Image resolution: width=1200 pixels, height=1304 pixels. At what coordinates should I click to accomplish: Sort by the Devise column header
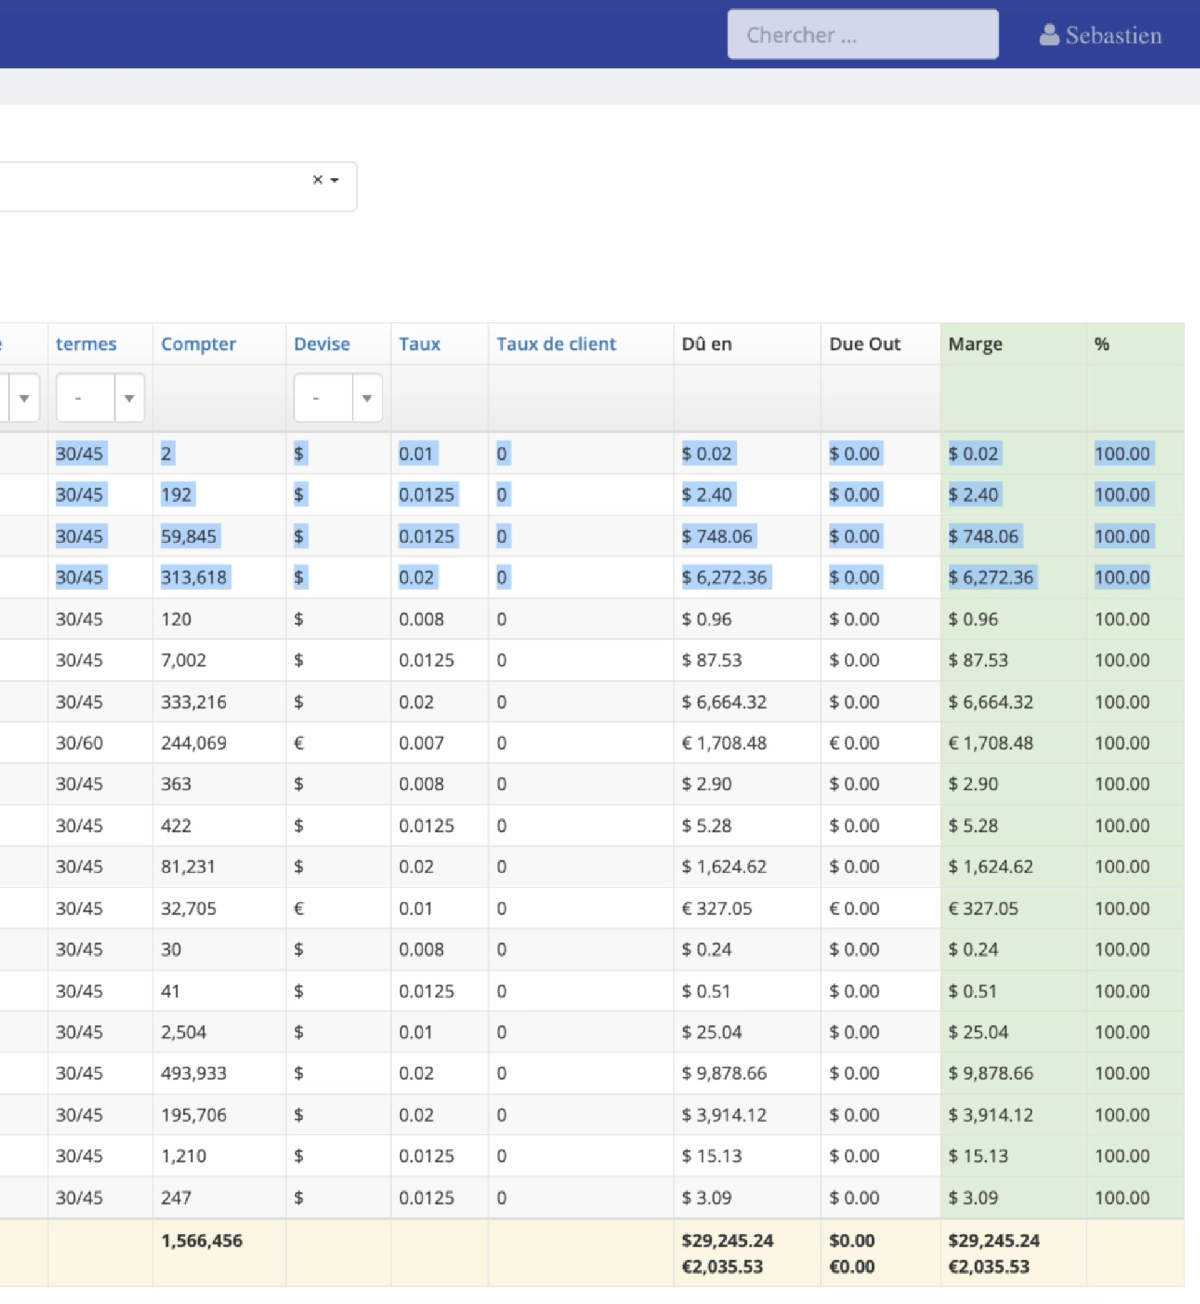(x=321, y=344)
